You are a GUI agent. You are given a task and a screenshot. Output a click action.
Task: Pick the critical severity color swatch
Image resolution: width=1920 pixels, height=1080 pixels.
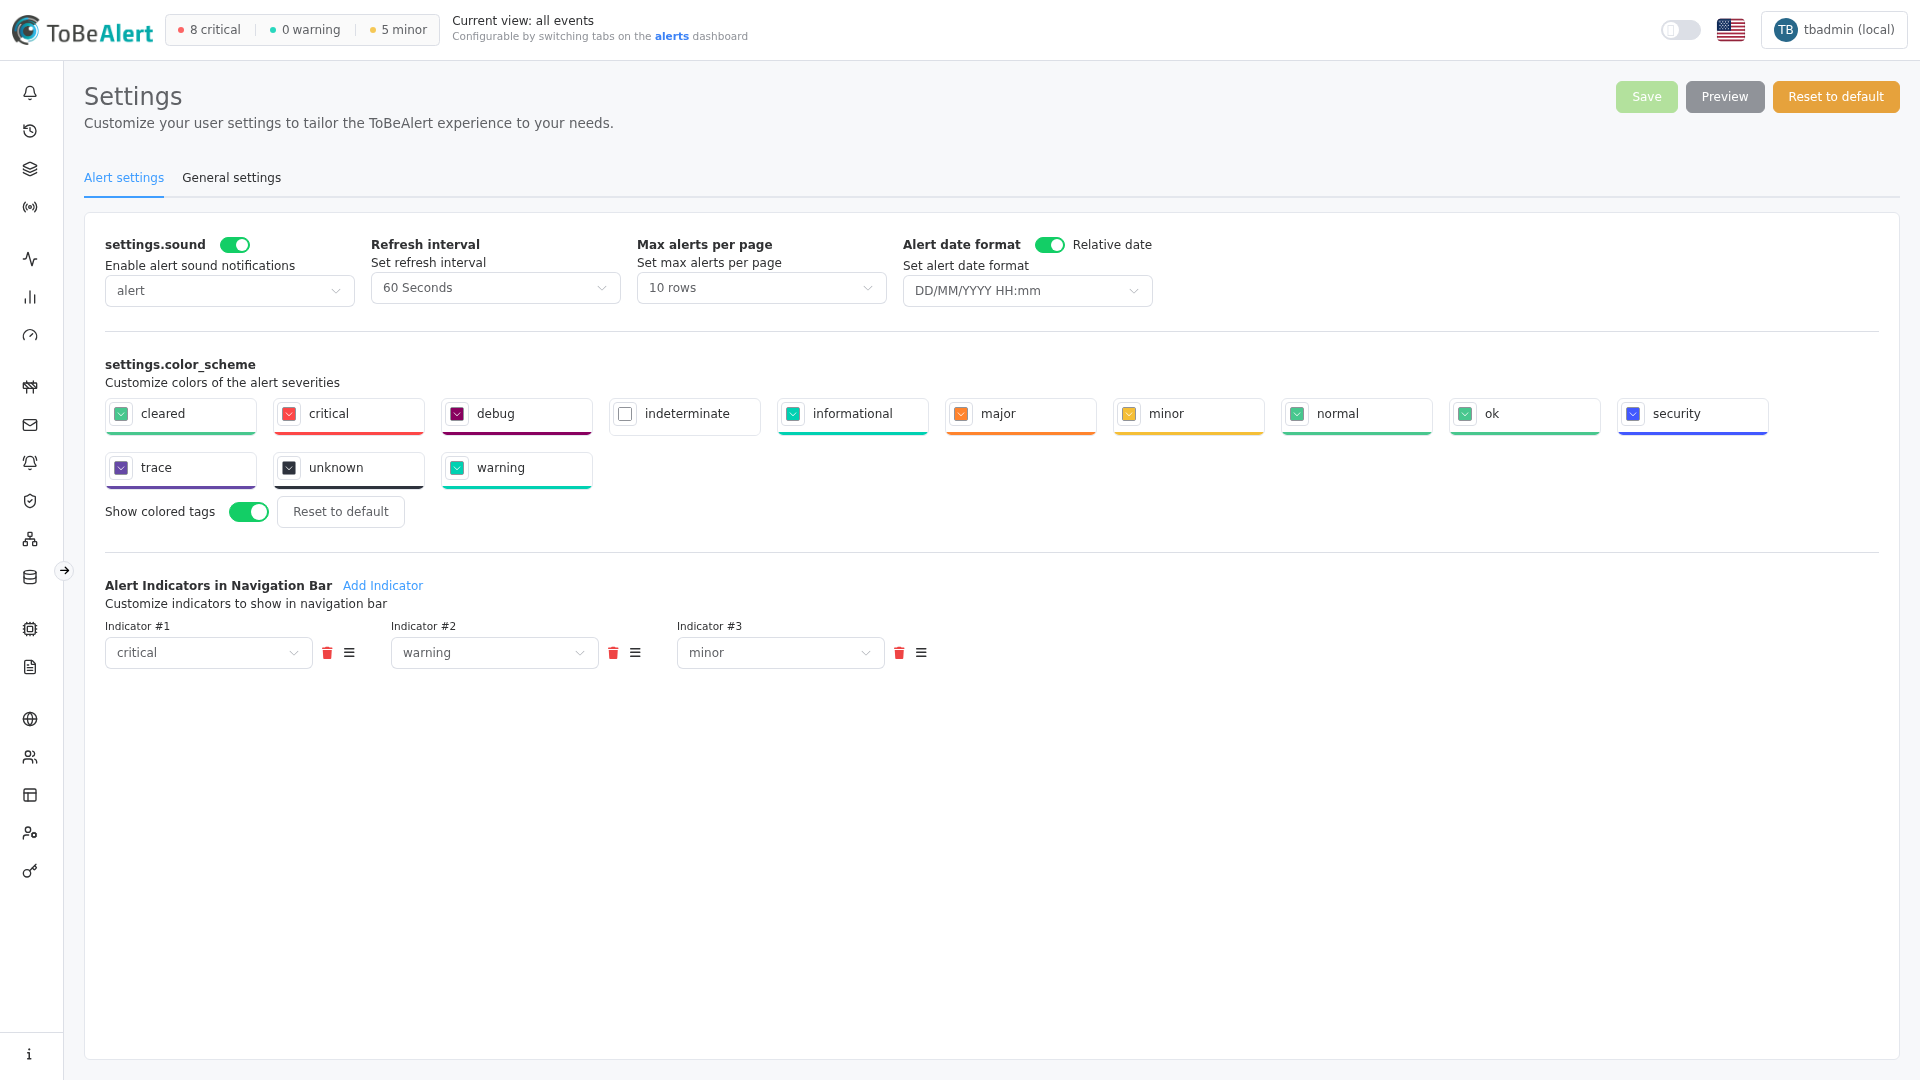click(289, 414)
